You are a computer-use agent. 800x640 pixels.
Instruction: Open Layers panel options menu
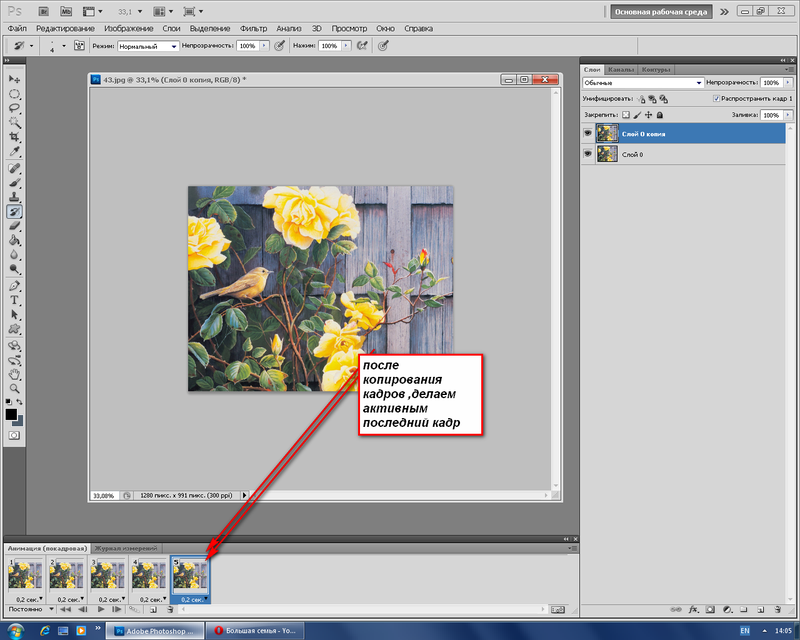(789, 69)
